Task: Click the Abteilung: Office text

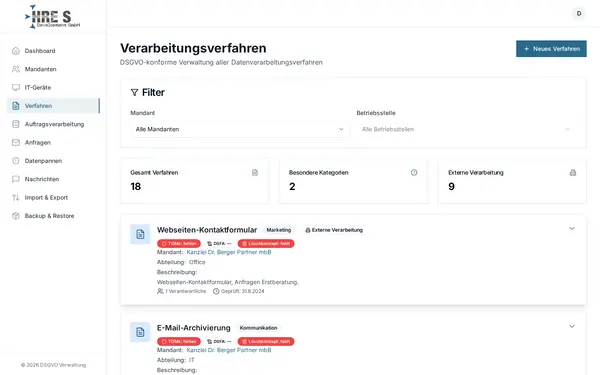Action: pyautogui.click(x=181, y=262)
